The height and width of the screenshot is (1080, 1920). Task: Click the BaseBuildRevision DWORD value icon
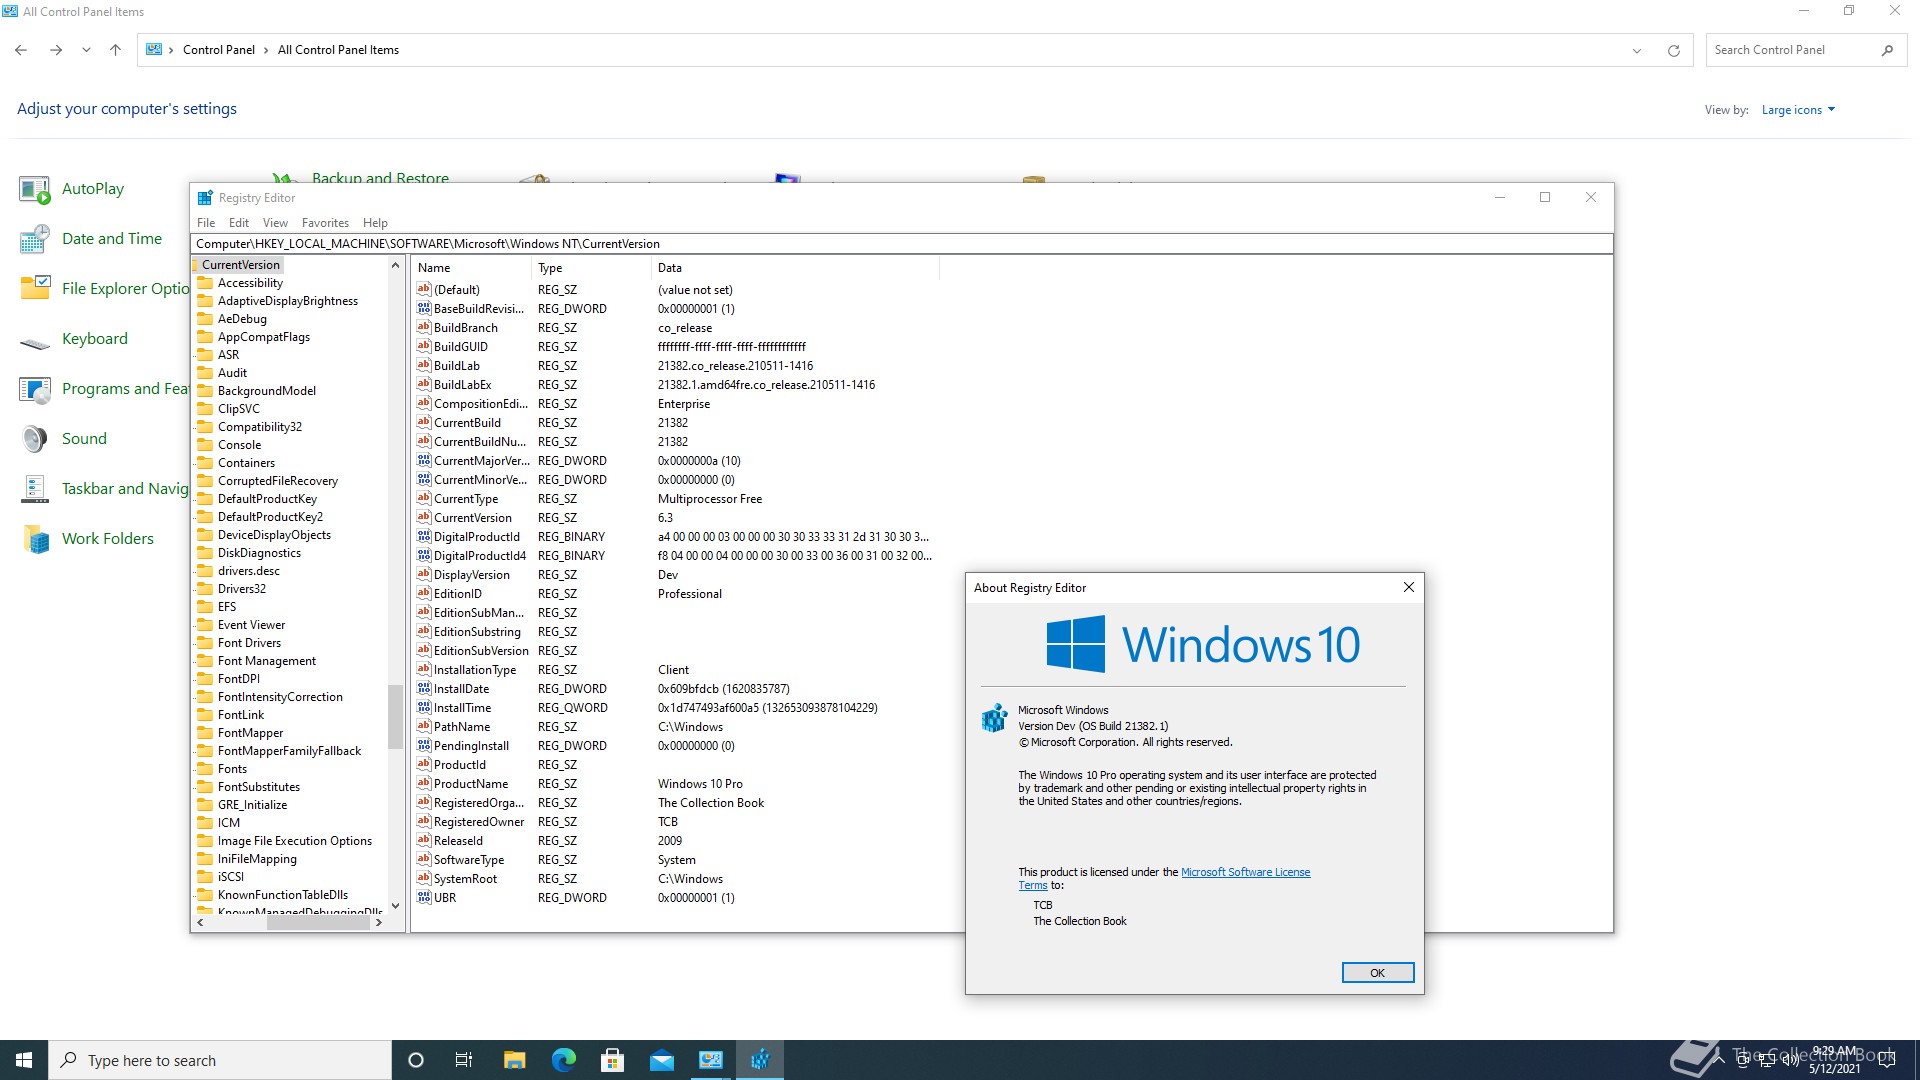[424, 308]
